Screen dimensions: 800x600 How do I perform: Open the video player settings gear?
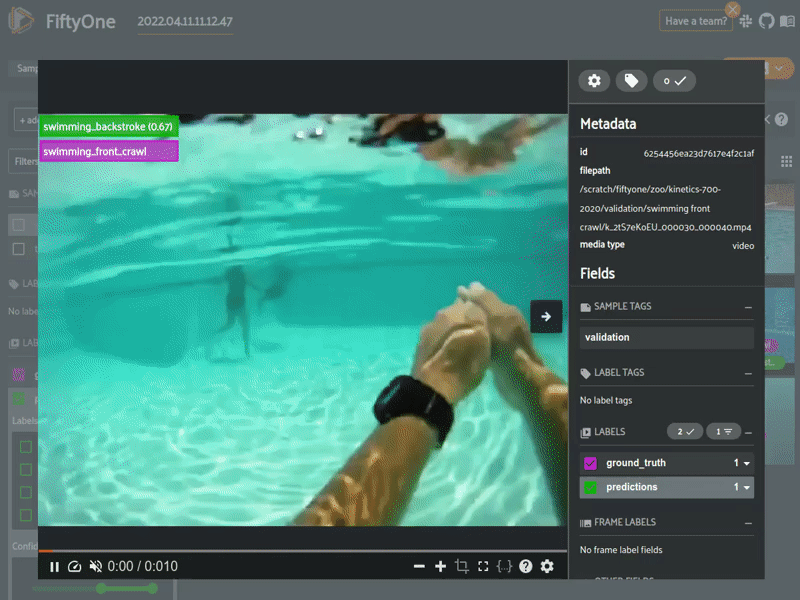point(547,566)
